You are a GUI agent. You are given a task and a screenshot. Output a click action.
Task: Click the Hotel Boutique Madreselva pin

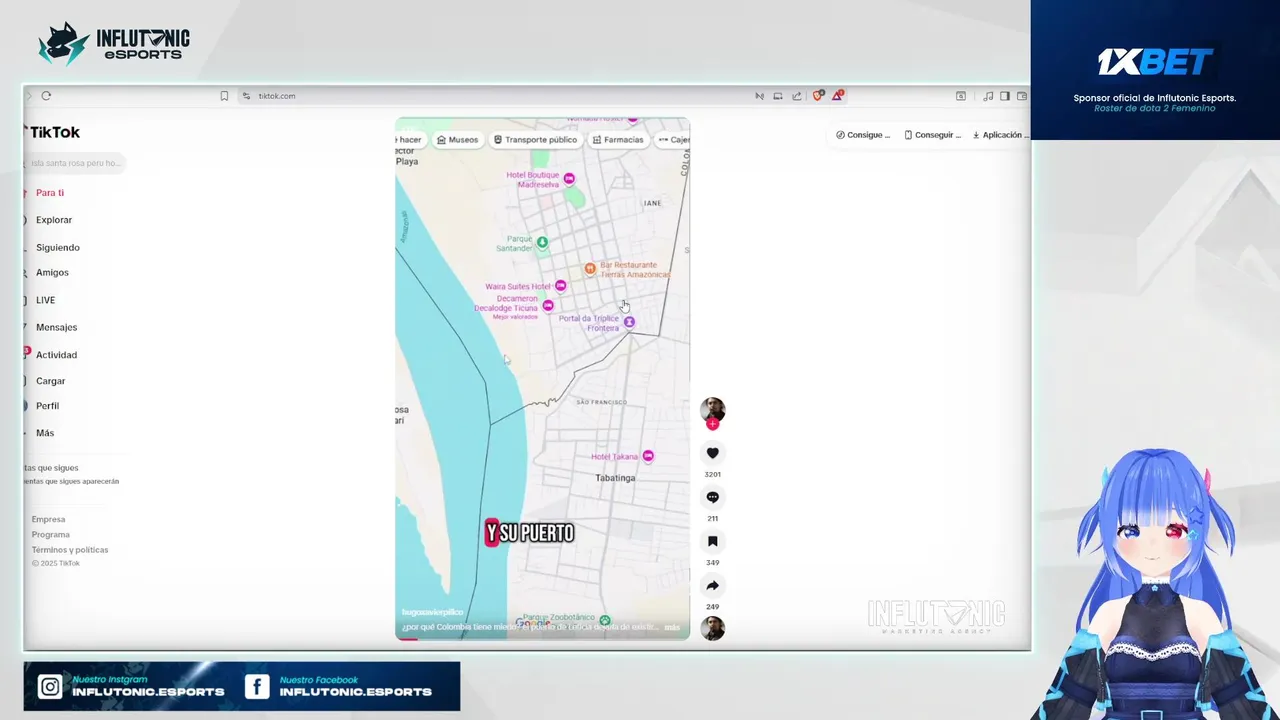[569, 178]
